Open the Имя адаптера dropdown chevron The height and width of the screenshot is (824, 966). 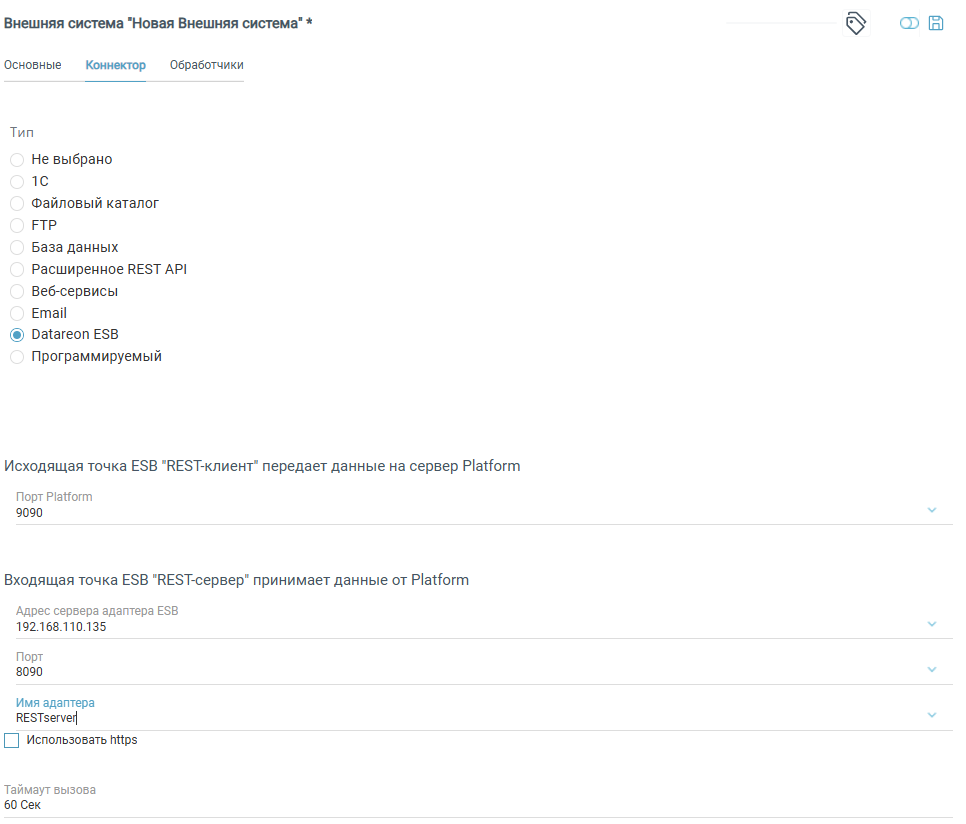[x=932, y=715]
